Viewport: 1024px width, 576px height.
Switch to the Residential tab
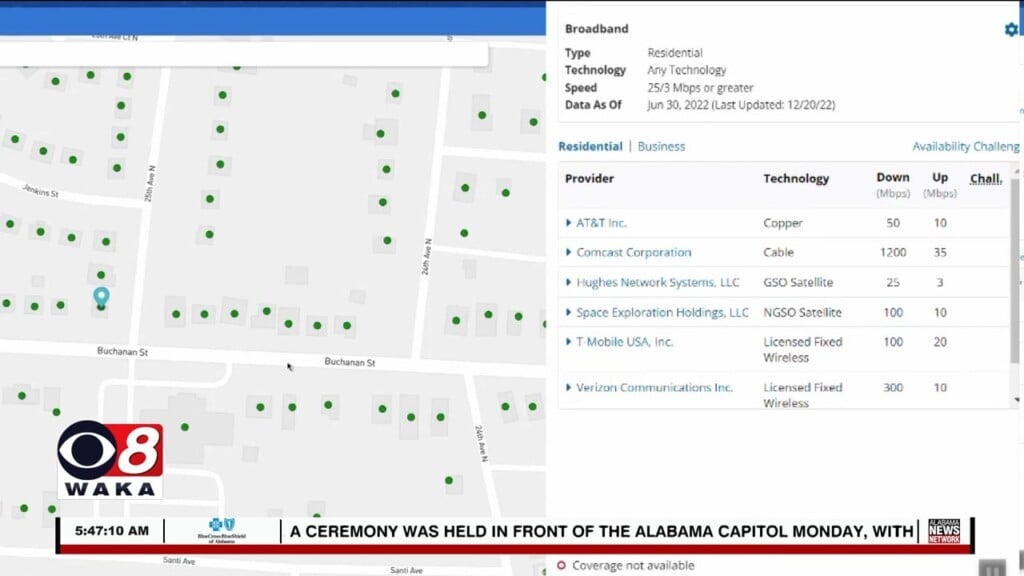pyautogui.click(x=590, y=146)
